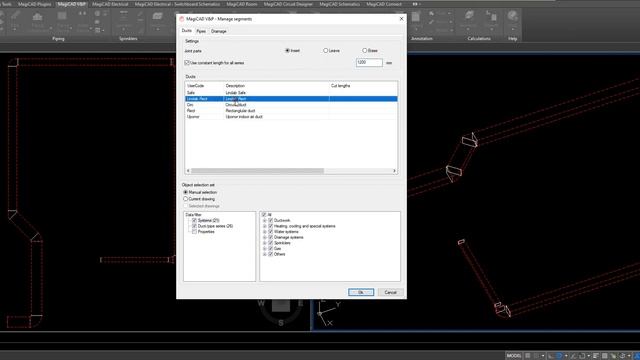Select the highlighted Lindab Rect duct row
The width and height of the screenshot is (640, 360).
(291, 99)
